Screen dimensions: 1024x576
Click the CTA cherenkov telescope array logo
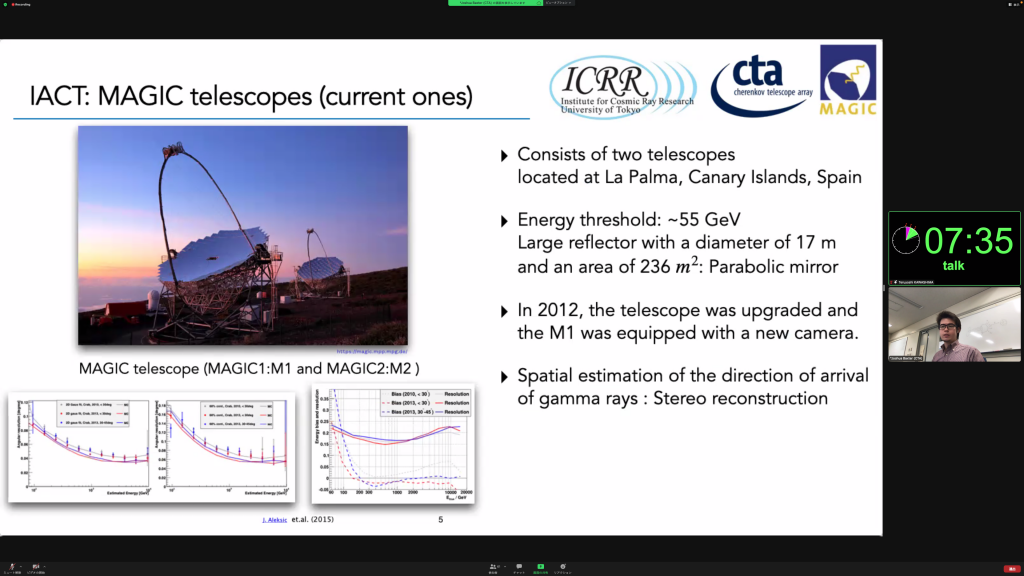click(x=761, y=86)
